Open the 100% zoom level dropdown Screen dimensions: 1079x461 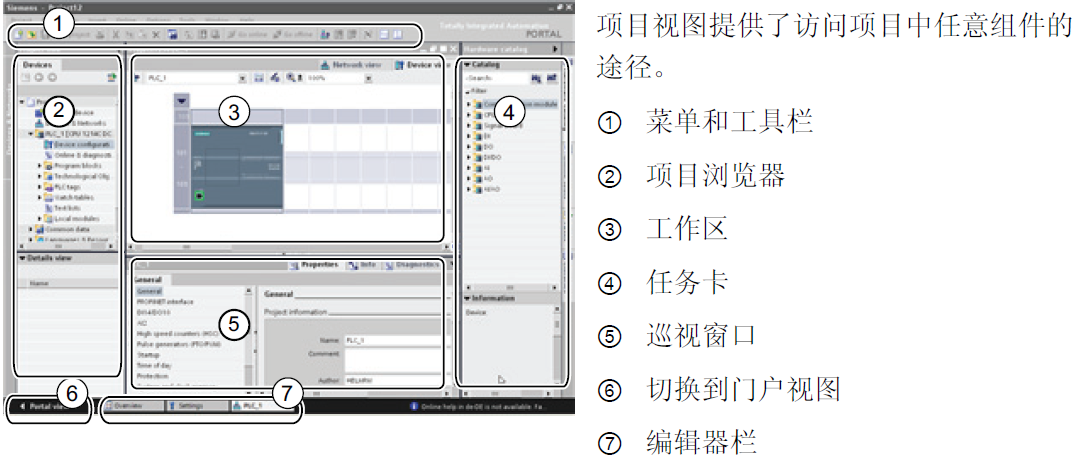367,78
